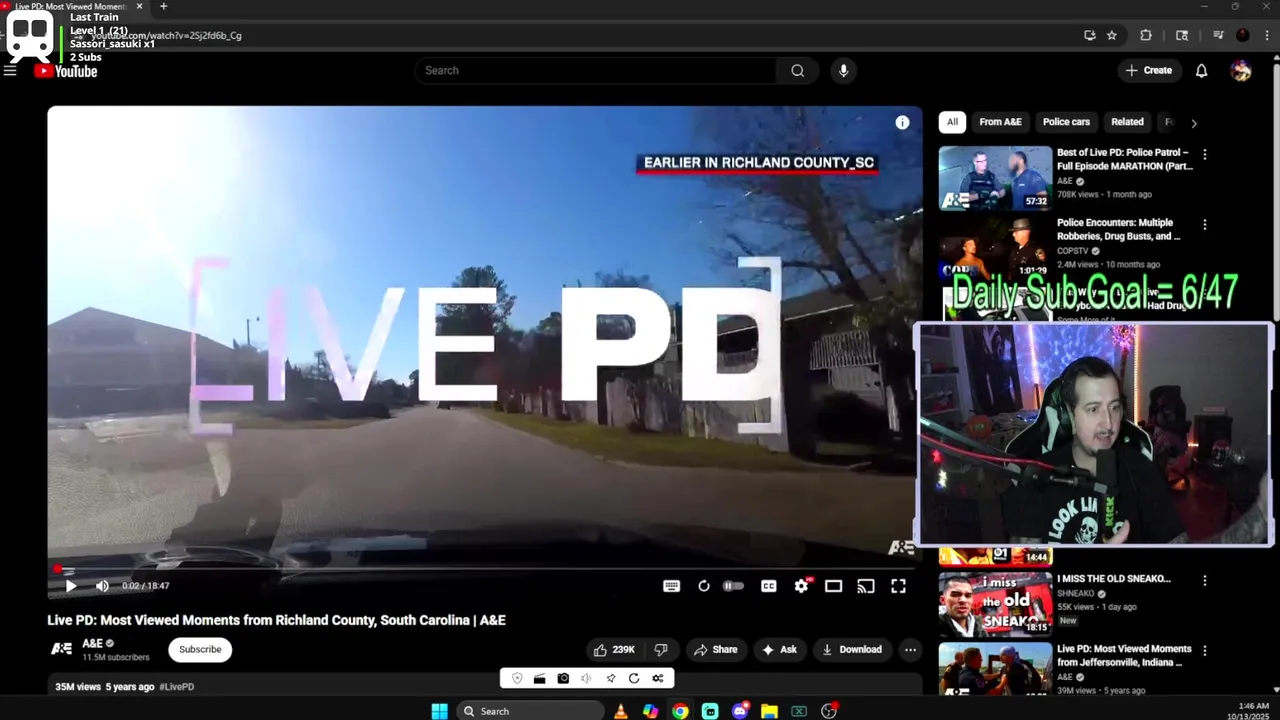Click the clapperboard icon in floating toolbar
Viewport: 1280px width, 720px height.
[x=539, y=679]
